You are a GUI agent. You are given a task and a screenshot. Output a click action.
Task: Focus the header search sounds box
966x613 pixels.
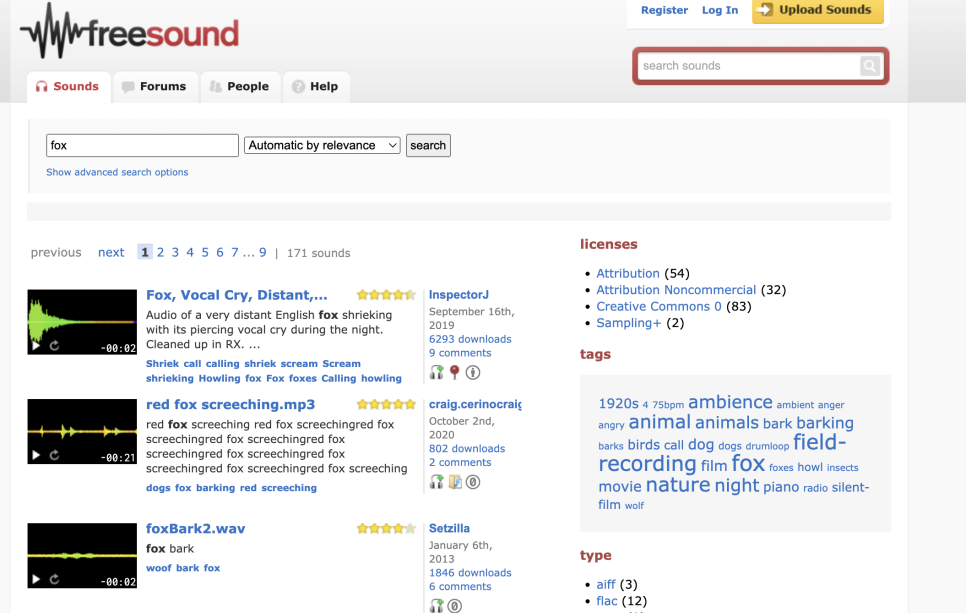click(x=748, y=66)
